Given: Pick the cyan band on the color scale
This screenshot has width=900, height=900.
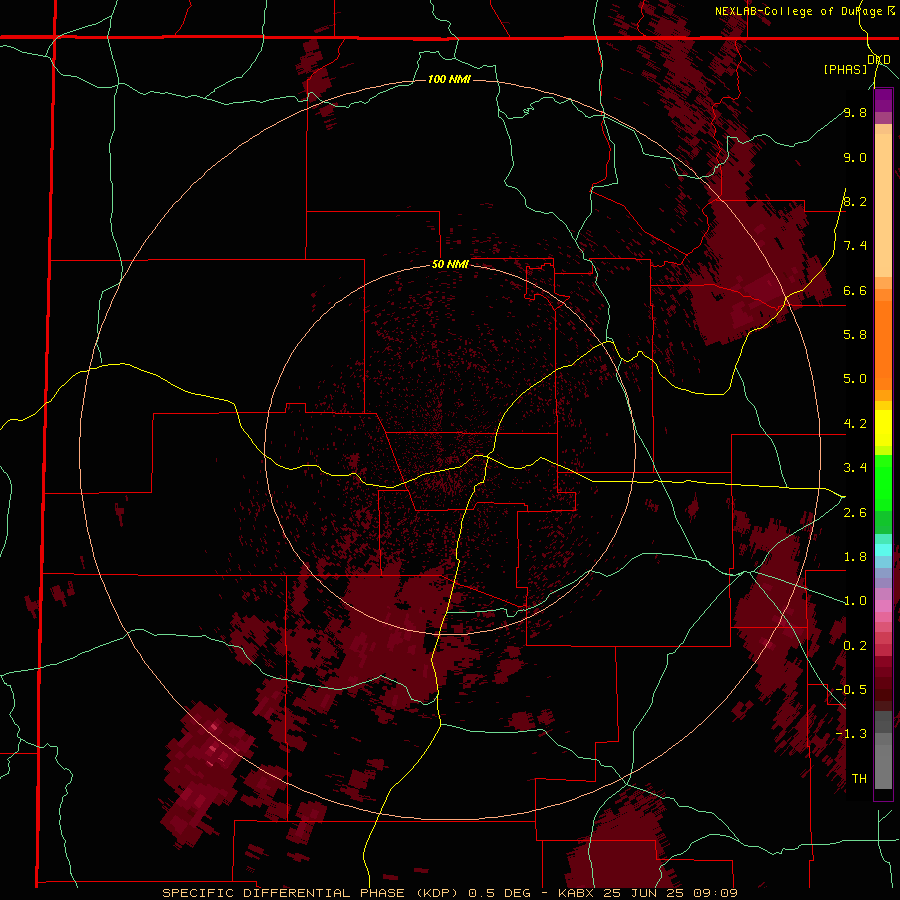Looking at the screenshot, I should click(883, 550).
